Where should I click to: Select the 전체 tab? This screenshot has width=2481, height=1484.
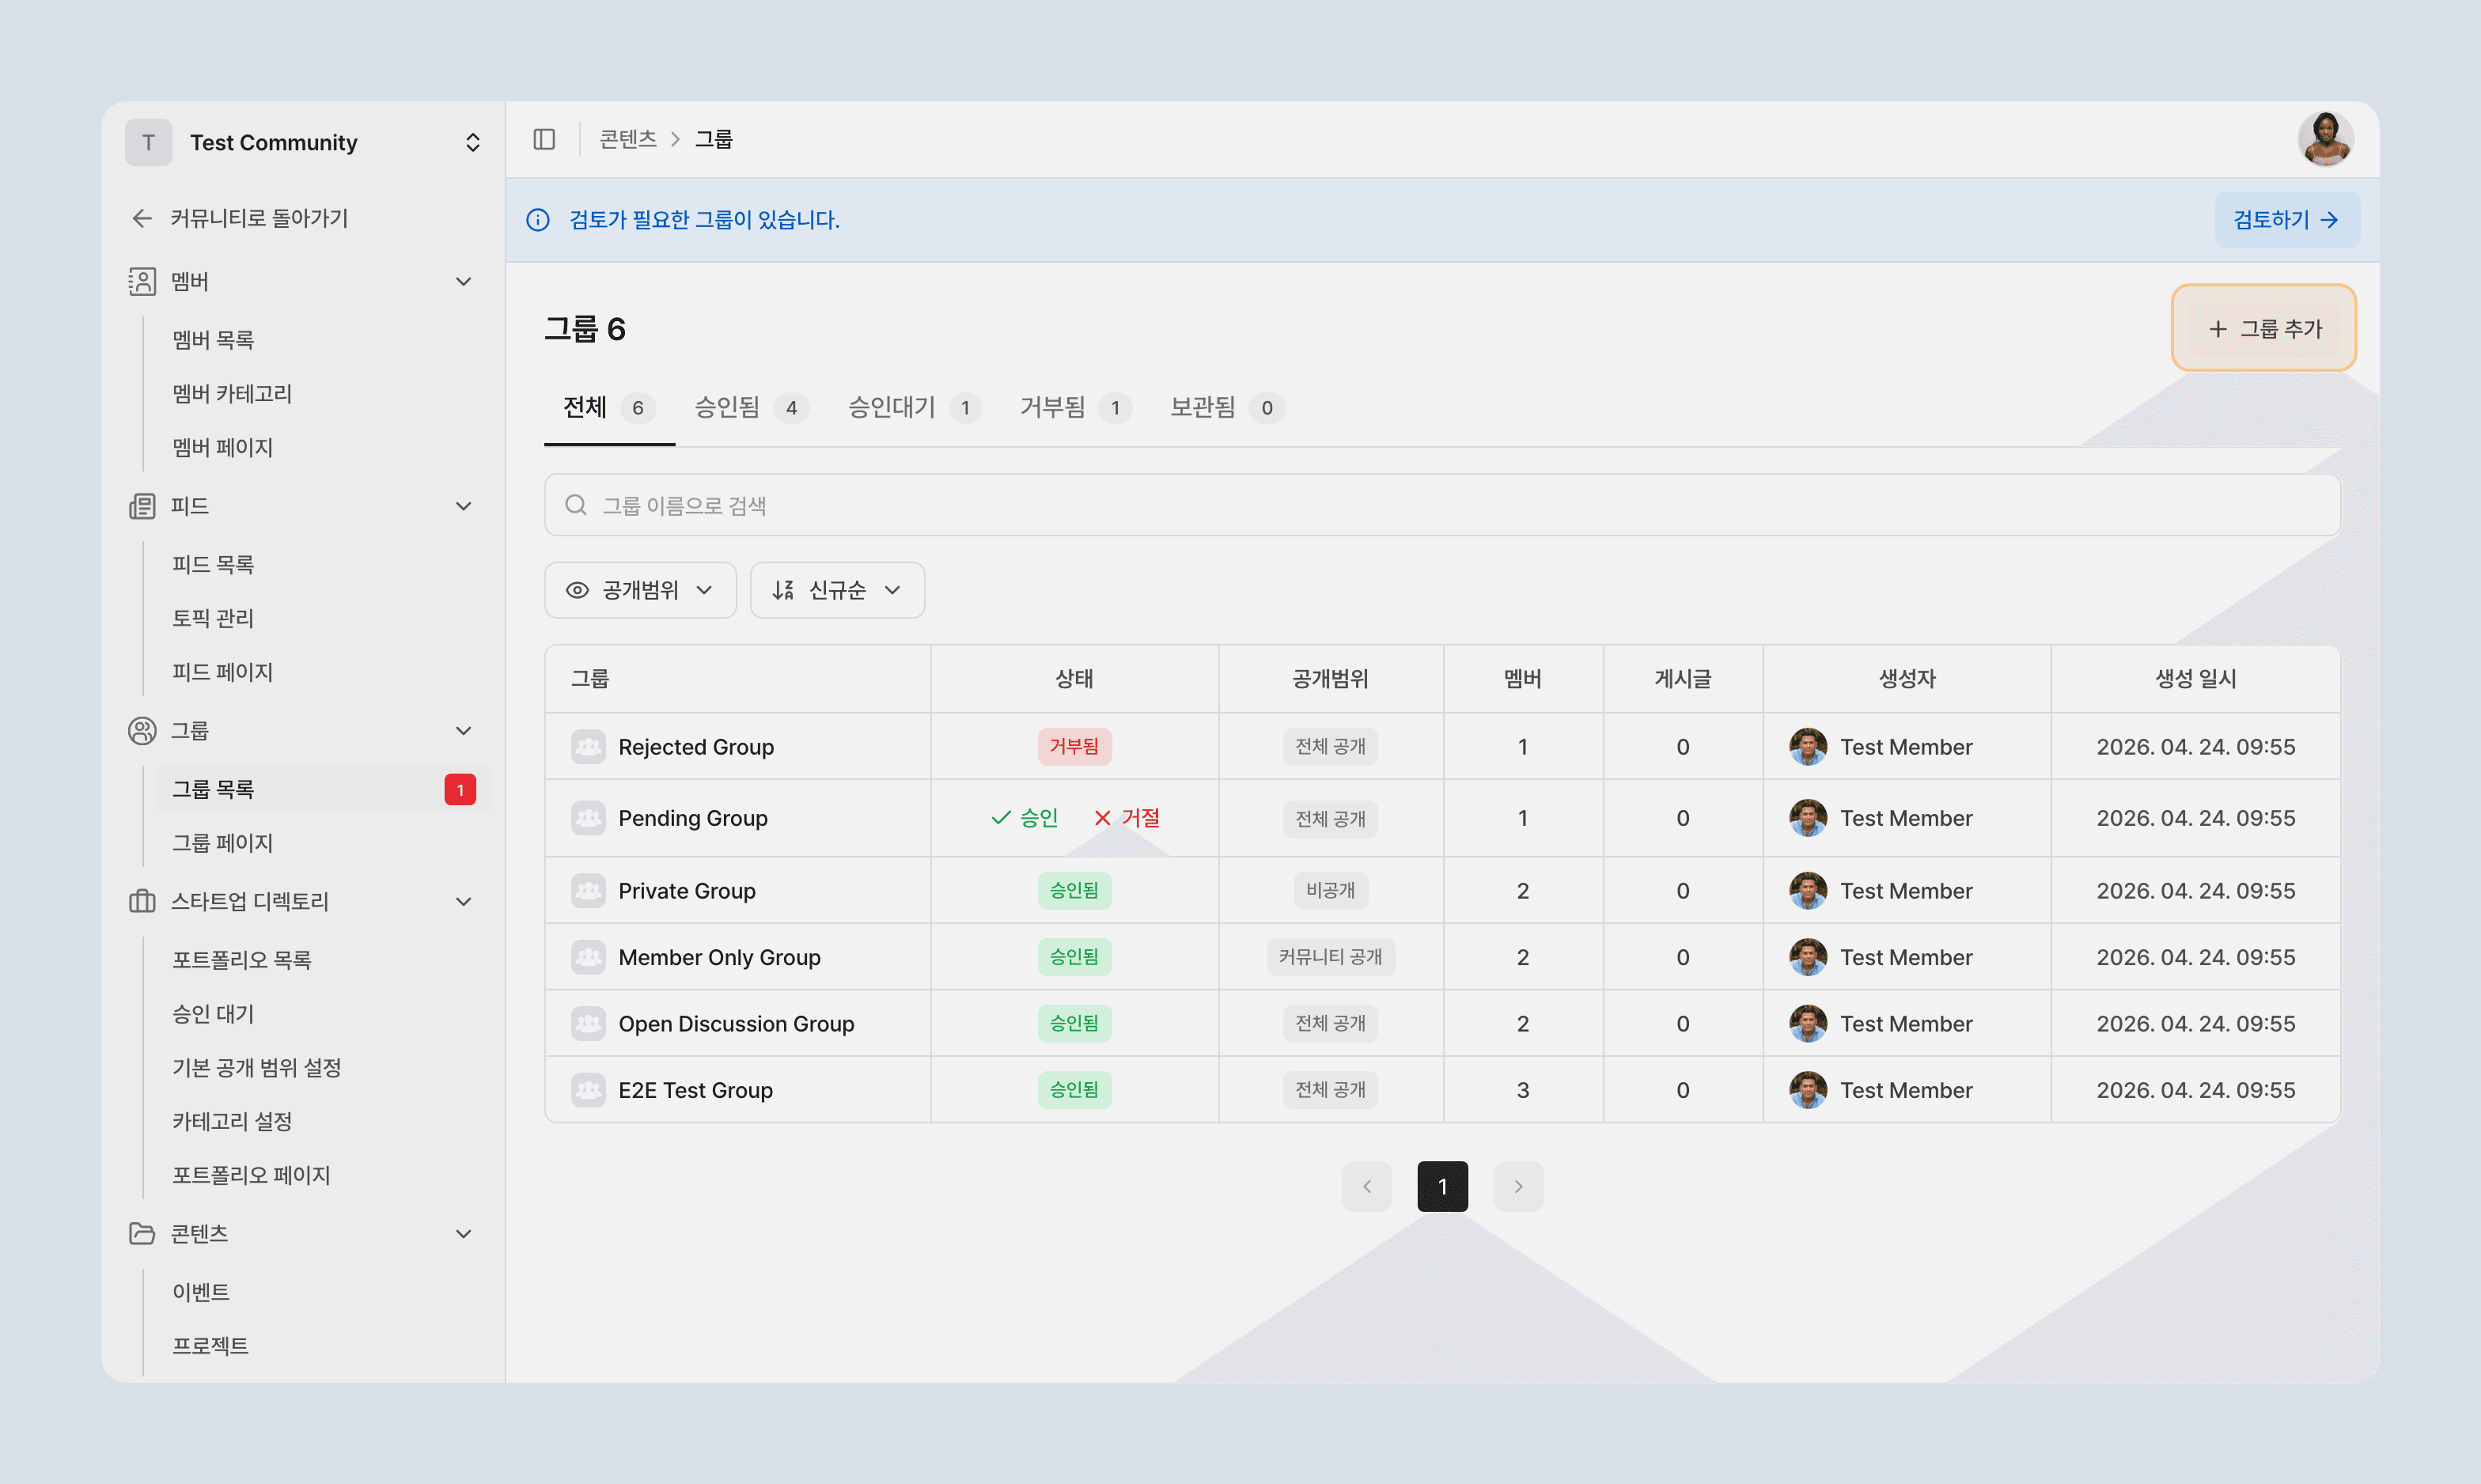(x=609, y=408)
